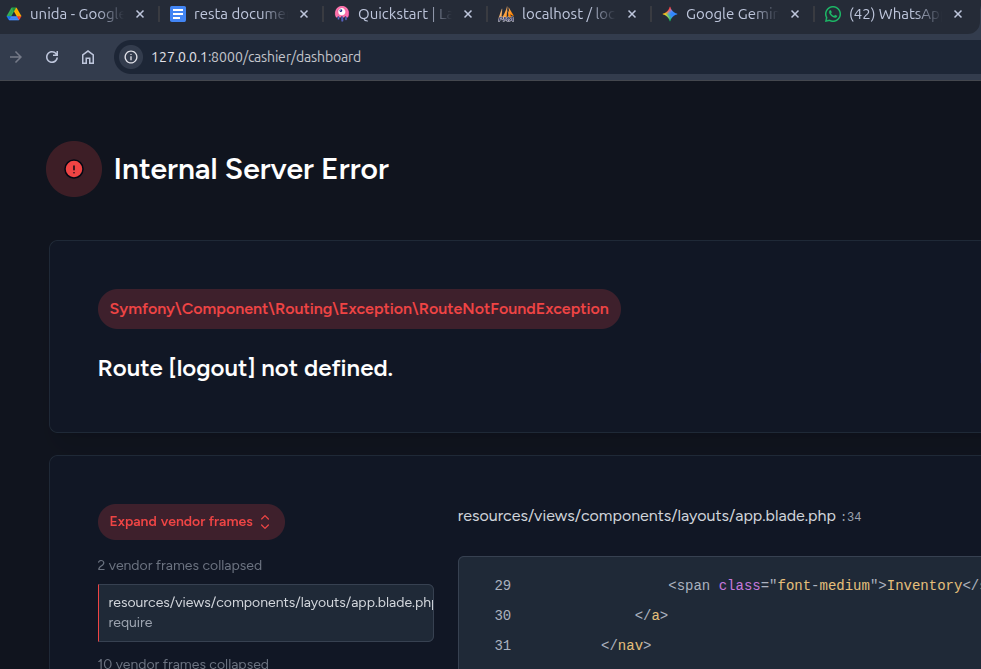The height and width of the screenshot is (669, 981).
Task: Open the Quickstart Laravel tab
Action: (x=398, y=15)
